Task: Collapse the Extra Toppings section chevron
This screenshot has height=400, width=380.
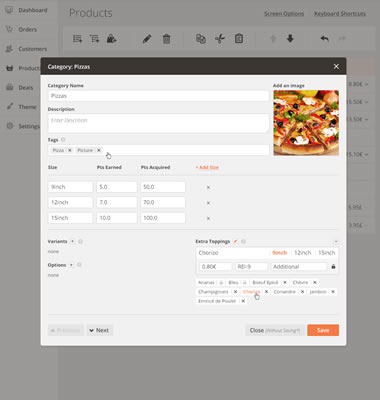Action: tap(336, 241)
